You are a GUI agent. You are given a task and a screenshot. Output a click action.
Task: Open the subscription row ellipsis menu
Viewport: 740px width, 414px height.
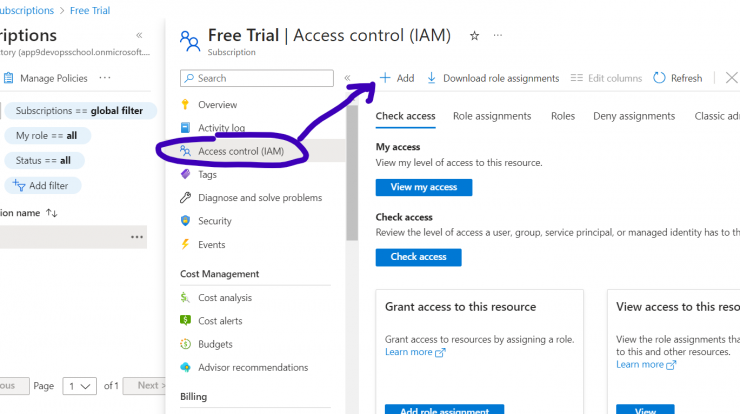point(137,237)
